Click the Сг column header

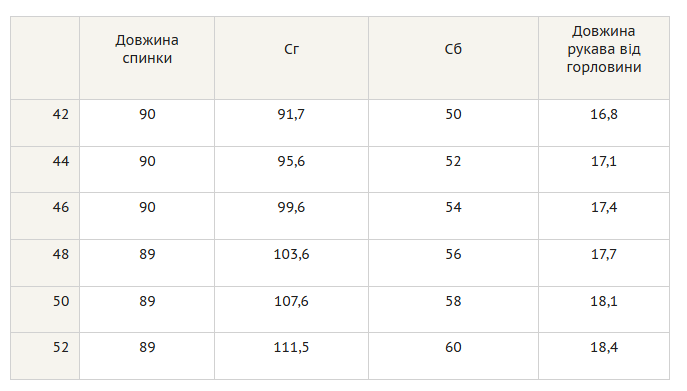291,50
